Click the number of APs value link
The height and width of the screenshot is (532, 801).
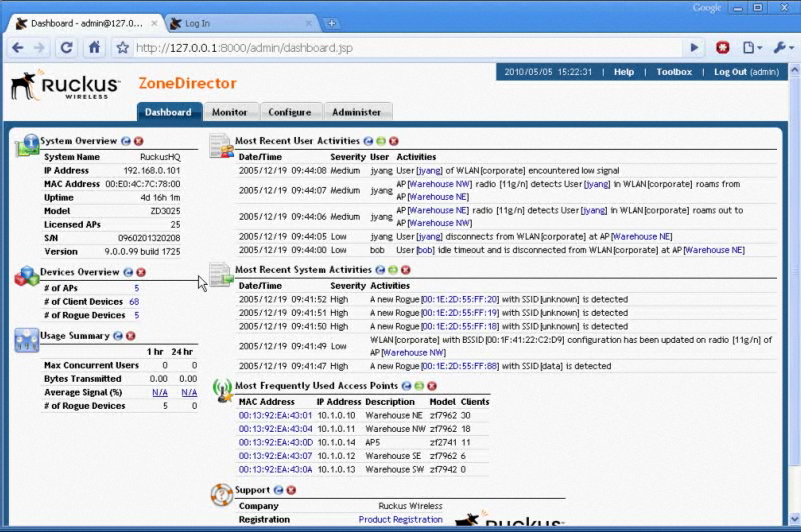pyautogui.click(x=136, y=288)
